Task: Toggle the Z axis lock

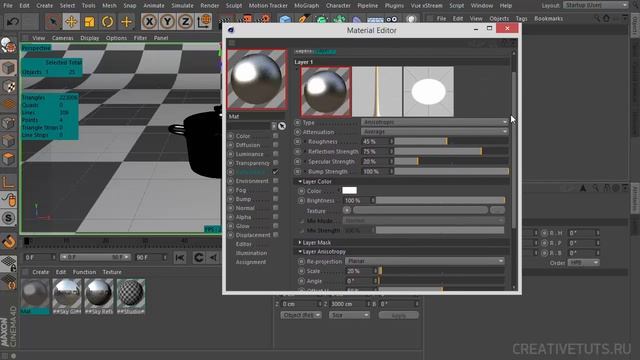Action: [185, 22]
